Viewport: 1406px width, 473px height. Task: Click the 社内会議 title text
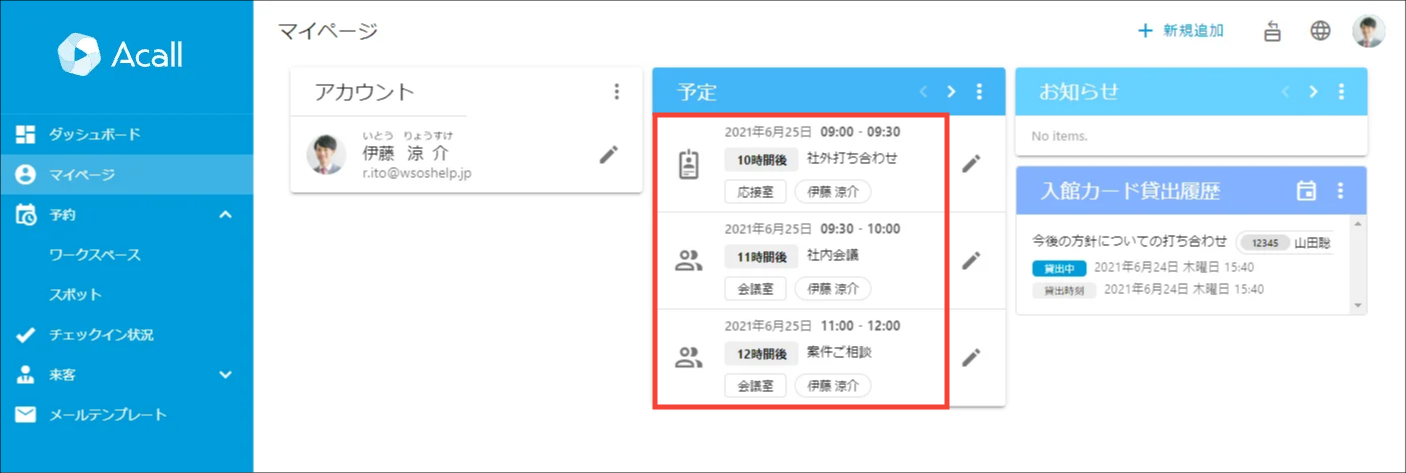tap(833, 255)
